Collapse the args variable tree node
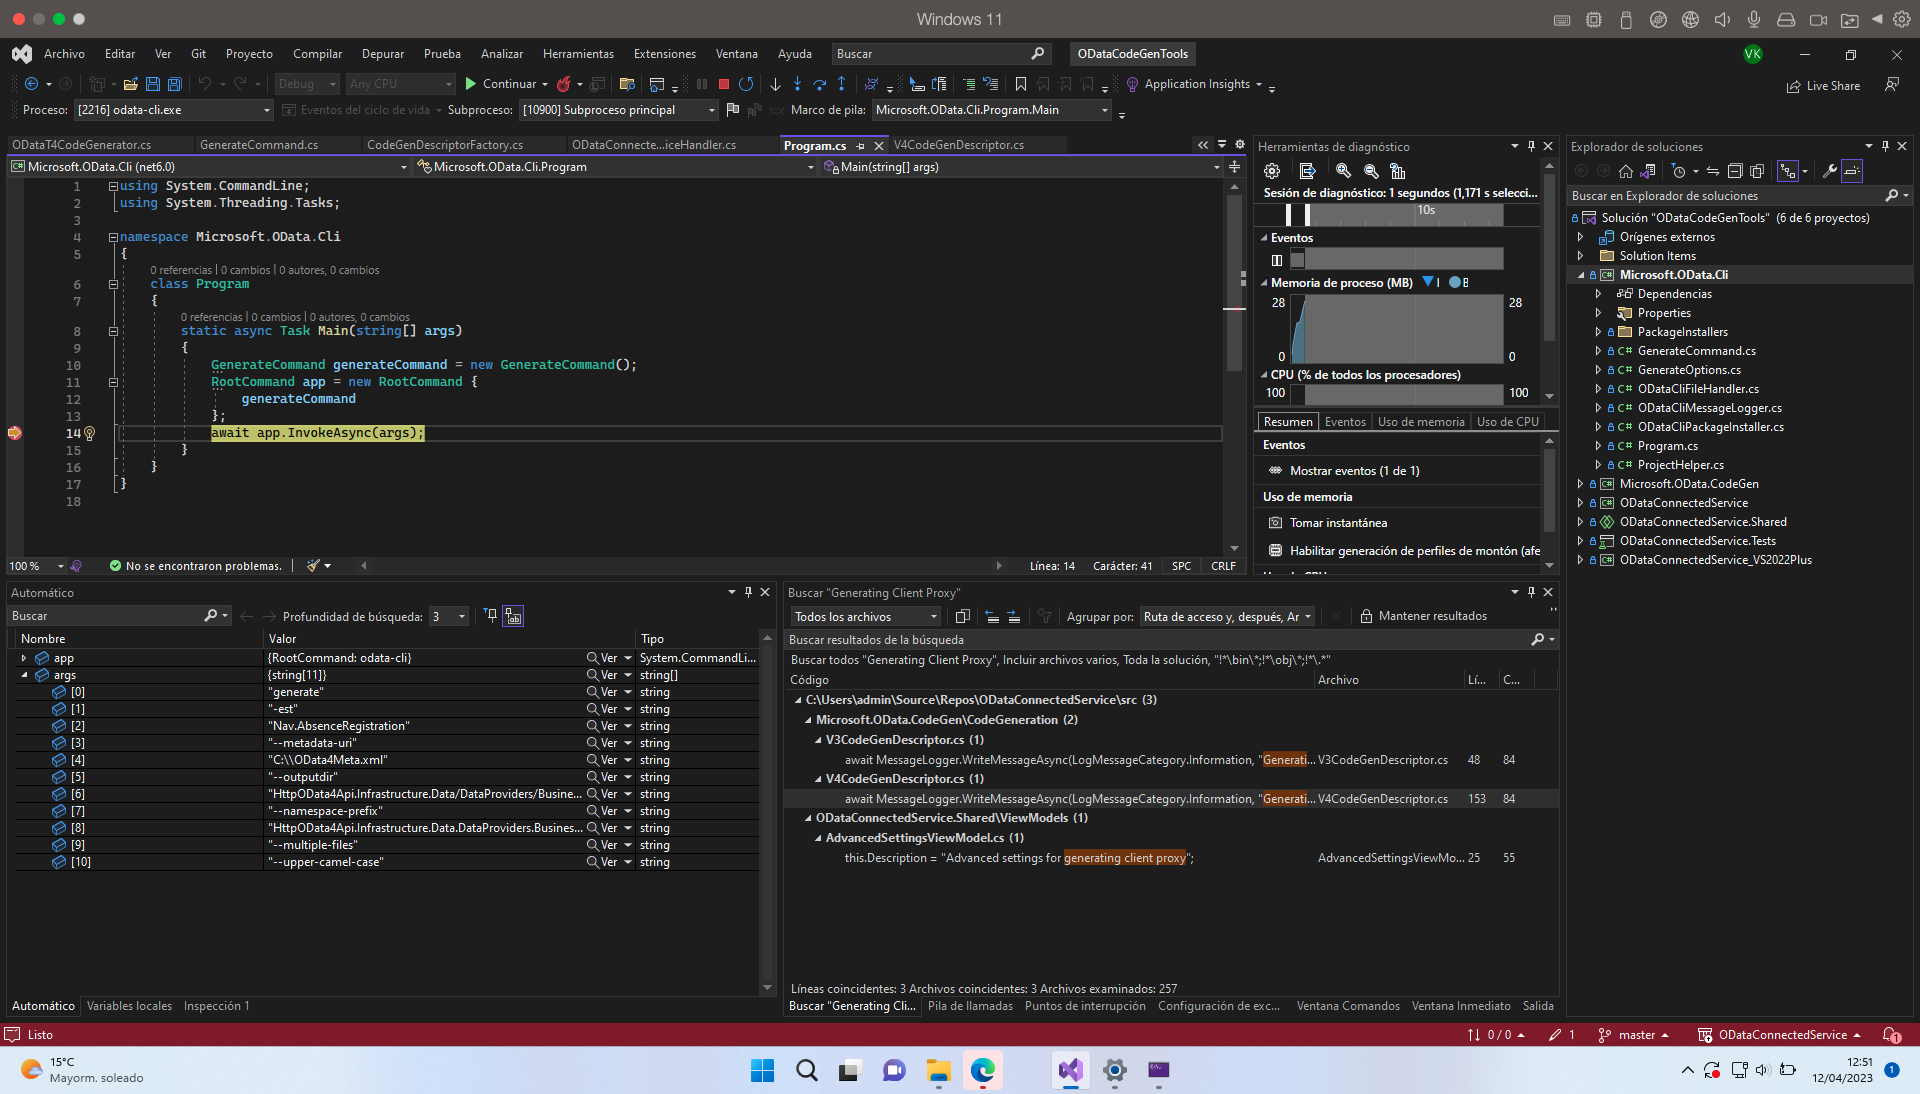 (24, 675)
